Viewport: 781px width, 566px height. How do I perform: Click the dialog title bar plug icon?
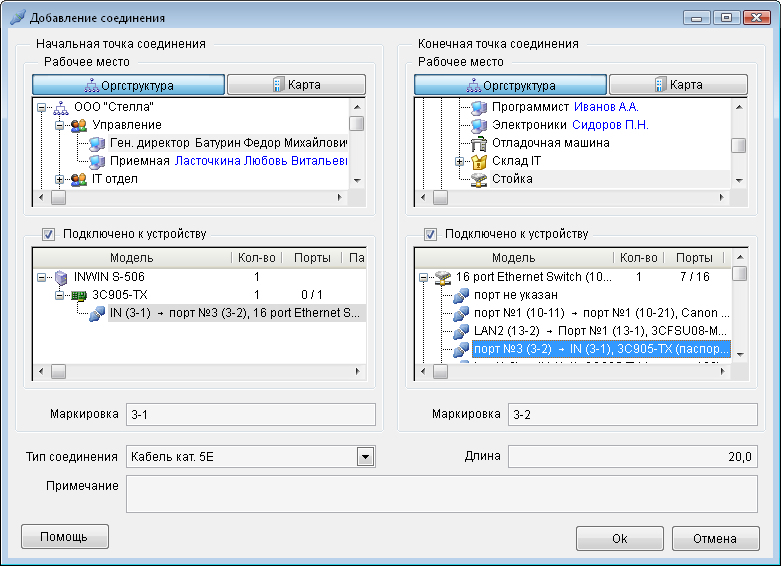pos(17,17)
